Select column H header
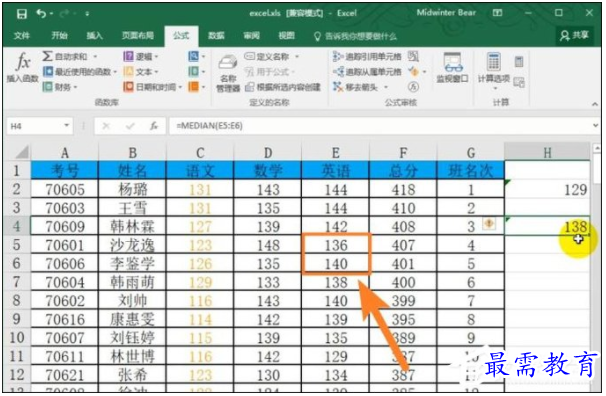This screenshot has width=606, height=396. tap(547, 153)
